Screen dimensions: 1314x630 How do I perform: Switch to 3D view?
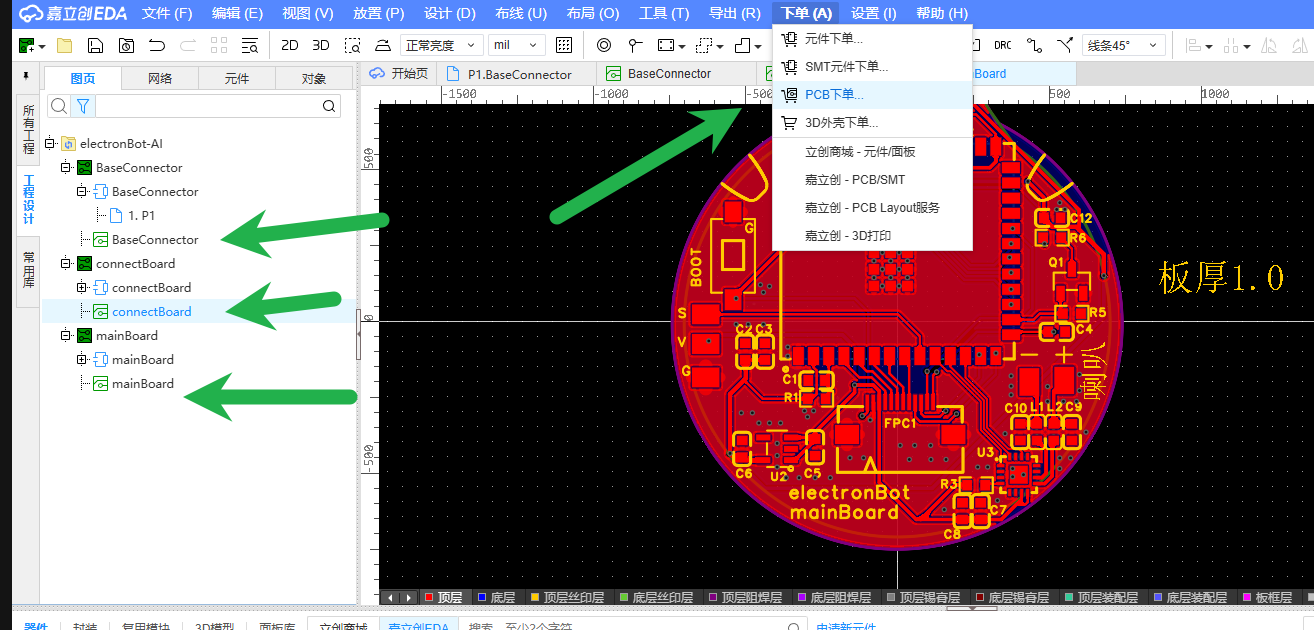[321, 45]
